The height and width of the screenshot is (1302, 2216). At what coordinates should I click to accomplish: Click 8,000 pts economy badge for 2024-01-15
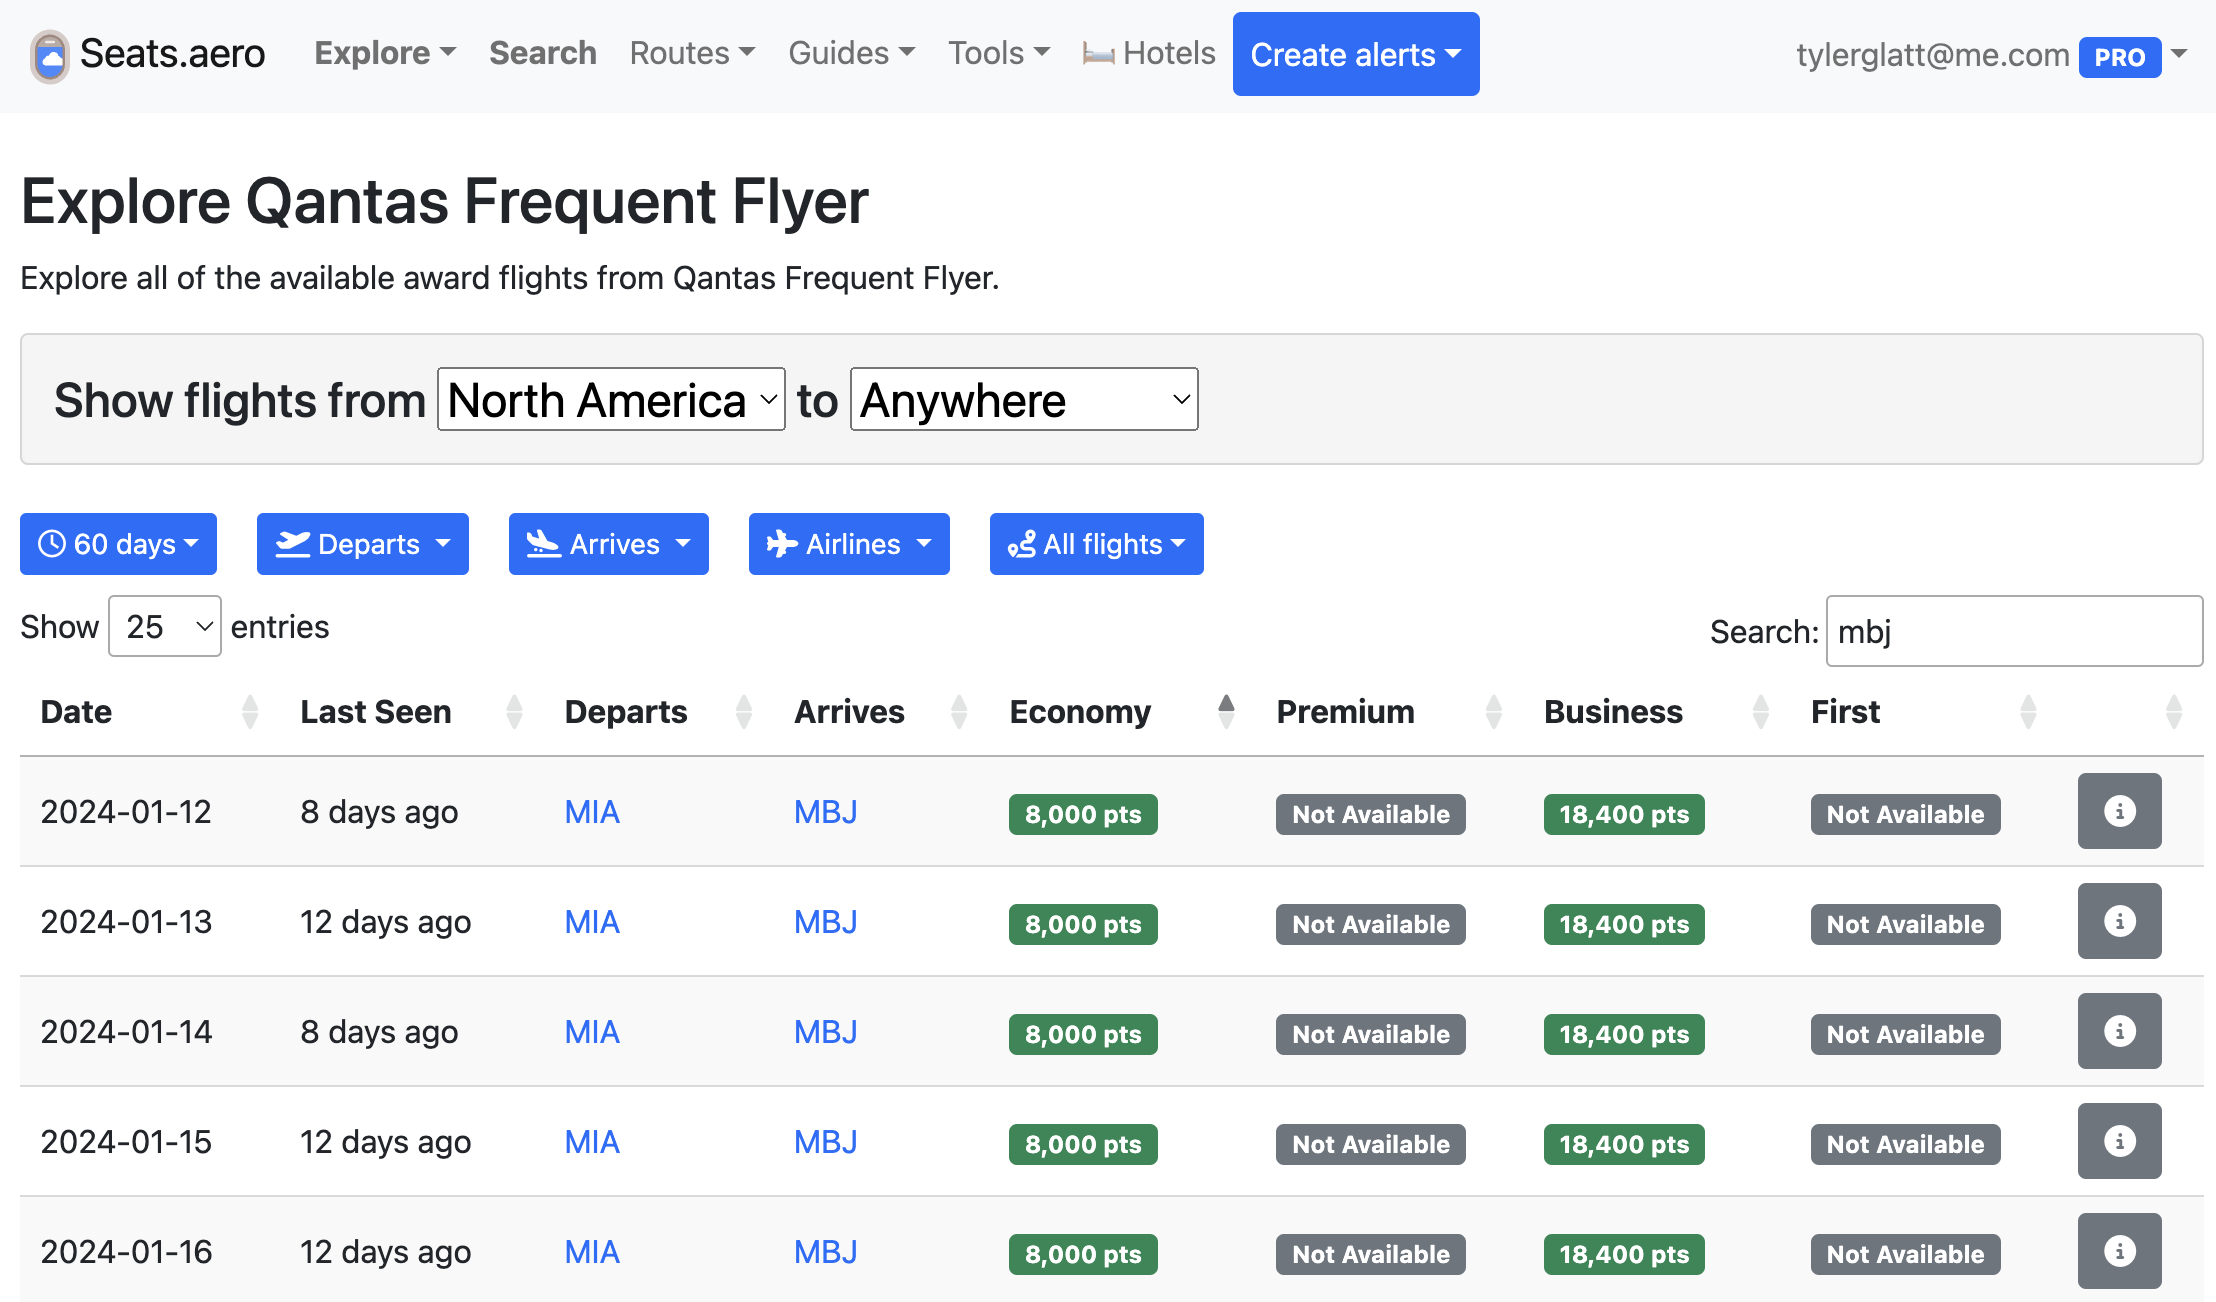click(1083, 1144)
